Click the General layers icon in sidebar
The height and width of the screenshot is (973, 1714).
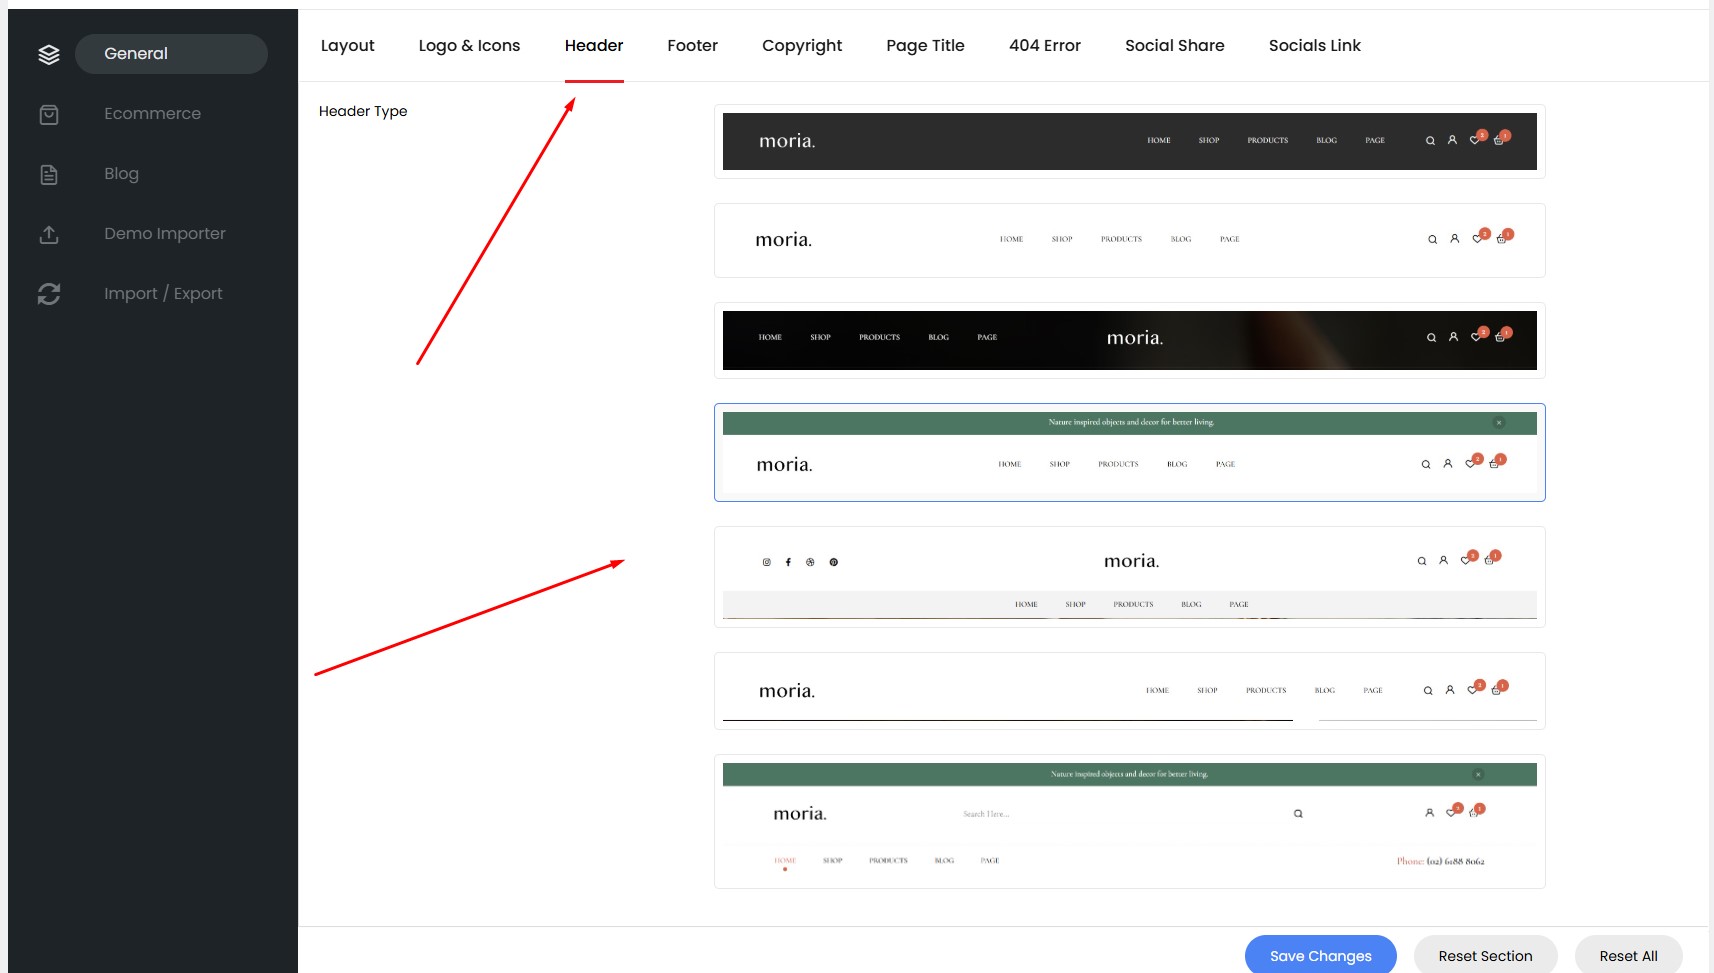click(49, 54)
